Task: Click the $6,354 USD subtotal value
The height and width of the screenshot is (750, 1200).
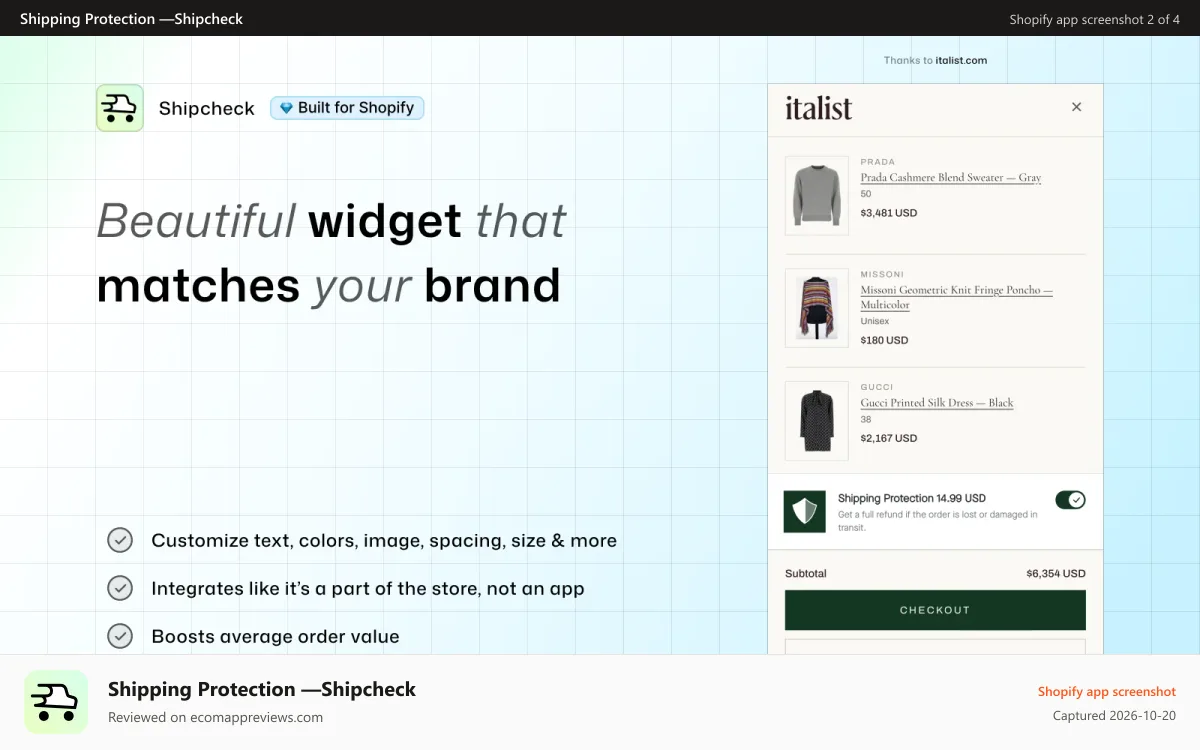Action: (1055, 574)
